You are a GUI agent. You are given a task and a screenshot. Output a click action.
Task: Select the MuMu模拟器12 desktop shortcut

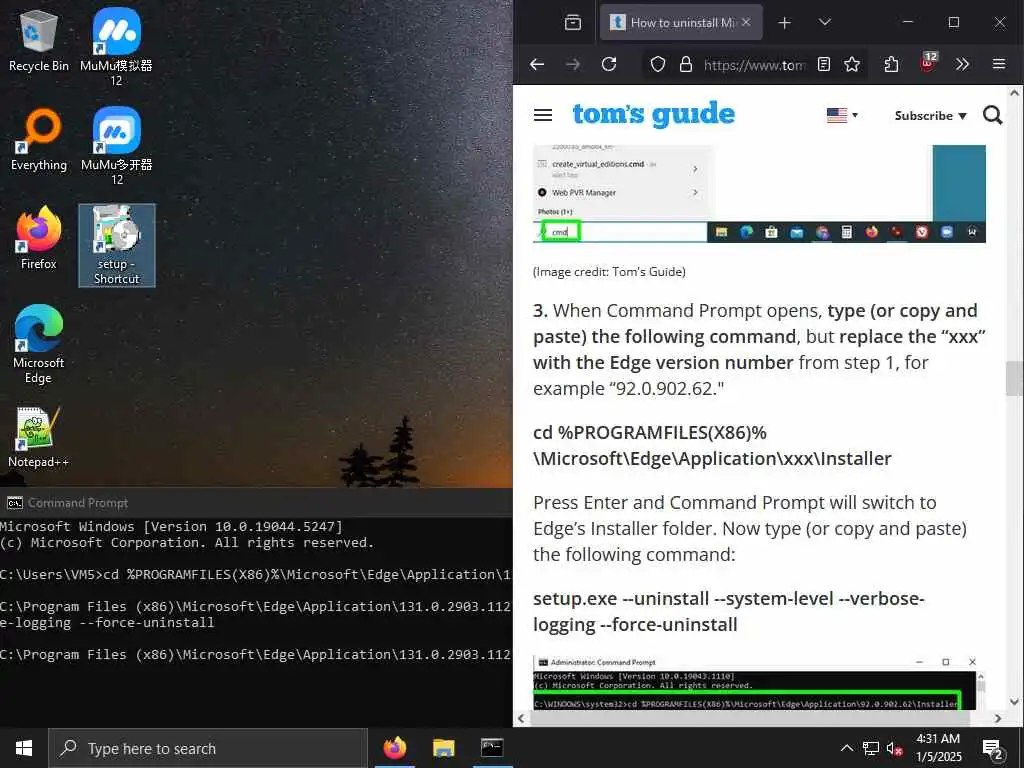click(116, 47)
